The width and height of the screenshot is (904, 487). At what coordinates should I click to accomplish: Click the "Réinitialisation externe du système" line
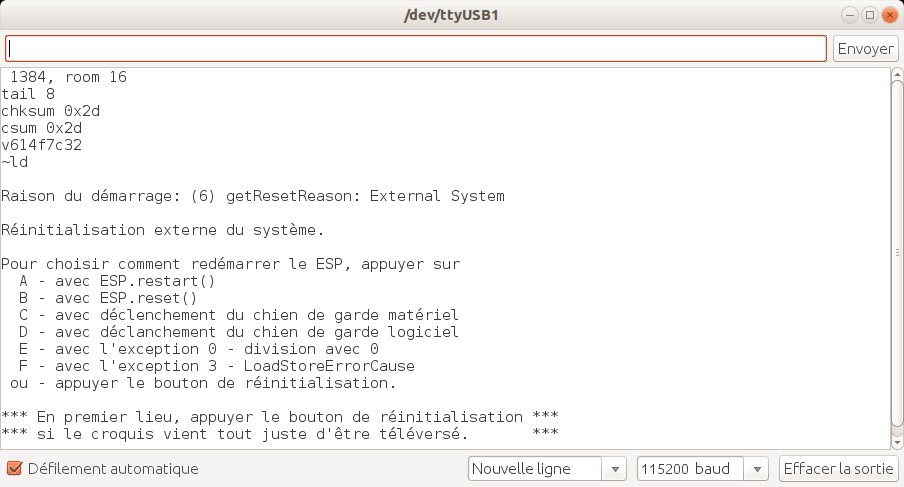coord(163,230)
